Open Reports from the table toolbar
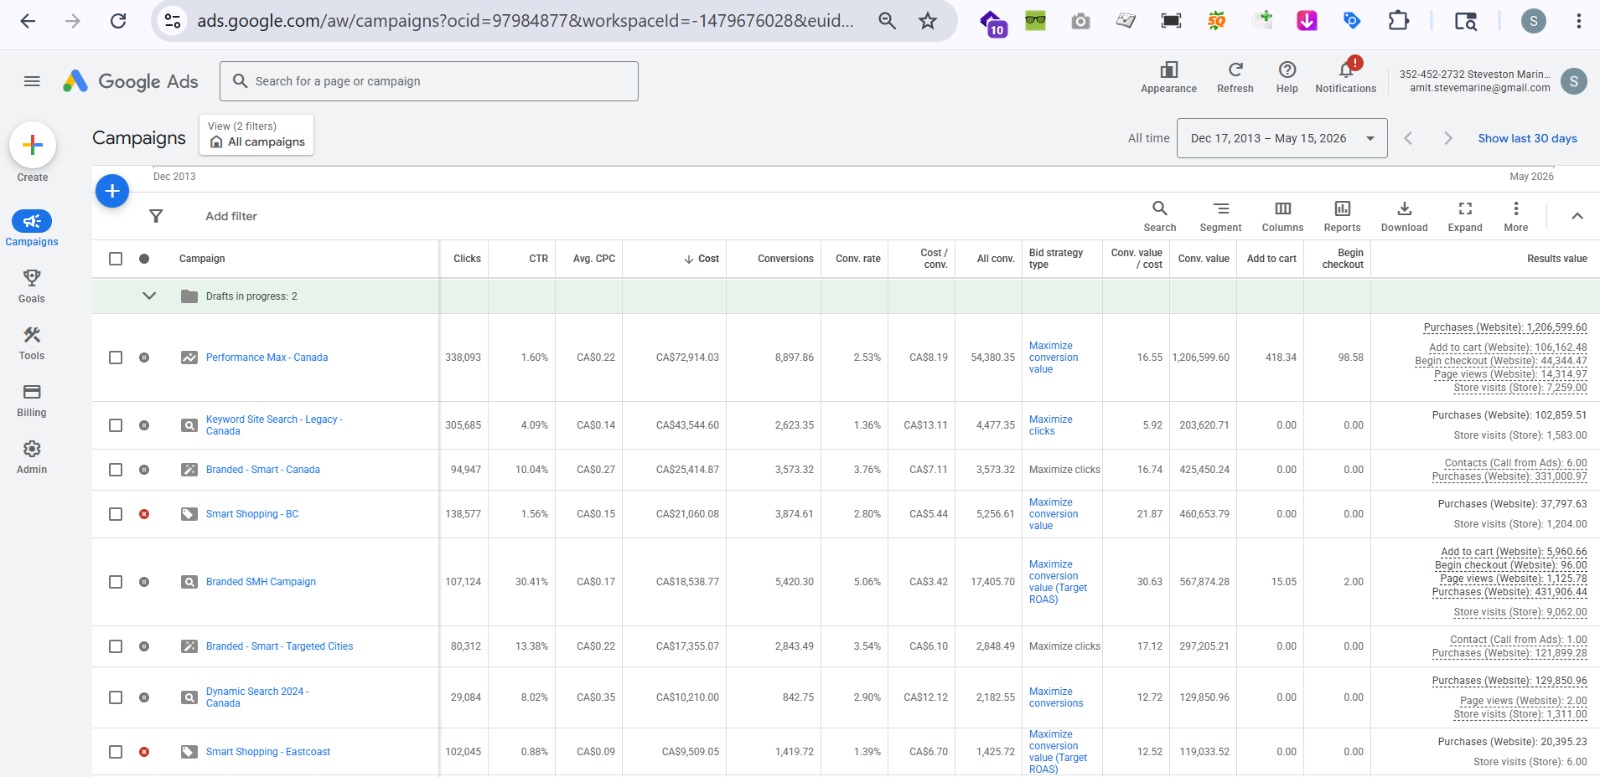 tap(1342, 215)
